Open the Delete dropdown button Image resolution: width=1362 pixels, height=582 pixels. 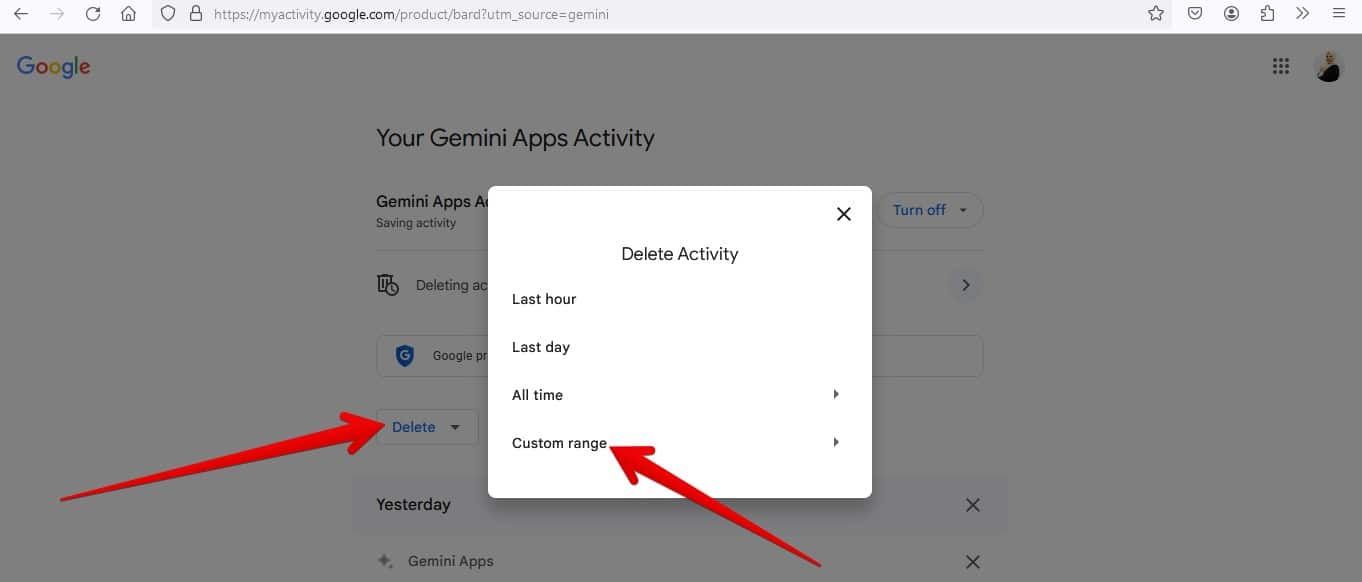coord(426,427)
